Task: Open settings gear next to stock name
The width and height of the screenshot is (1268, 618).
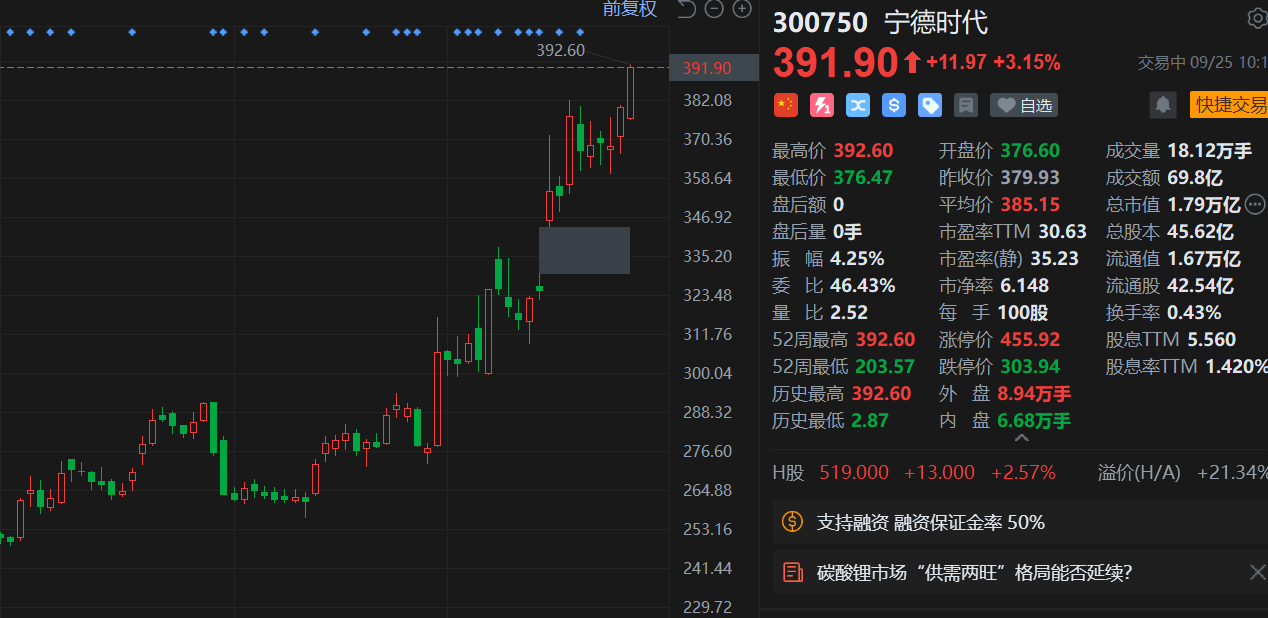Action: [x=1256, y=18]
